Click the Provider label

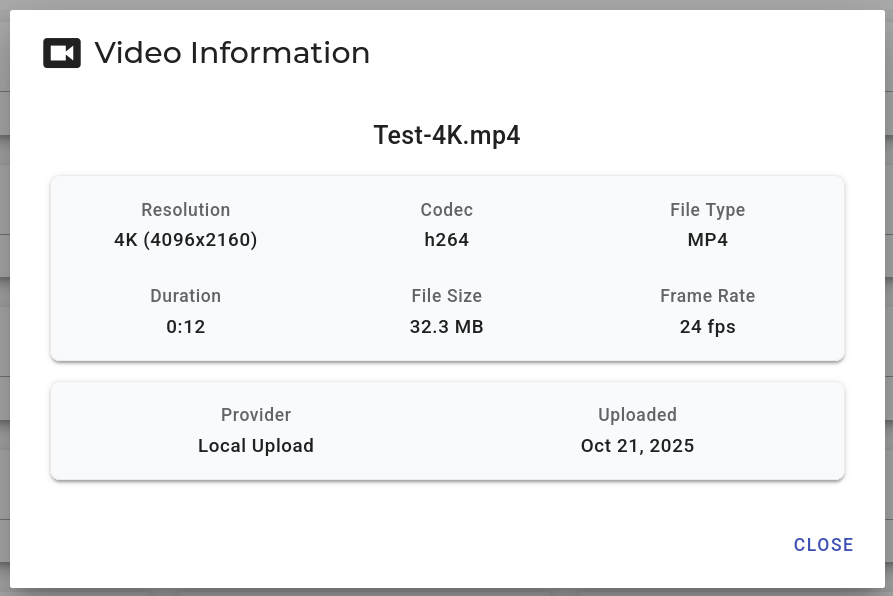pos(256,415)
